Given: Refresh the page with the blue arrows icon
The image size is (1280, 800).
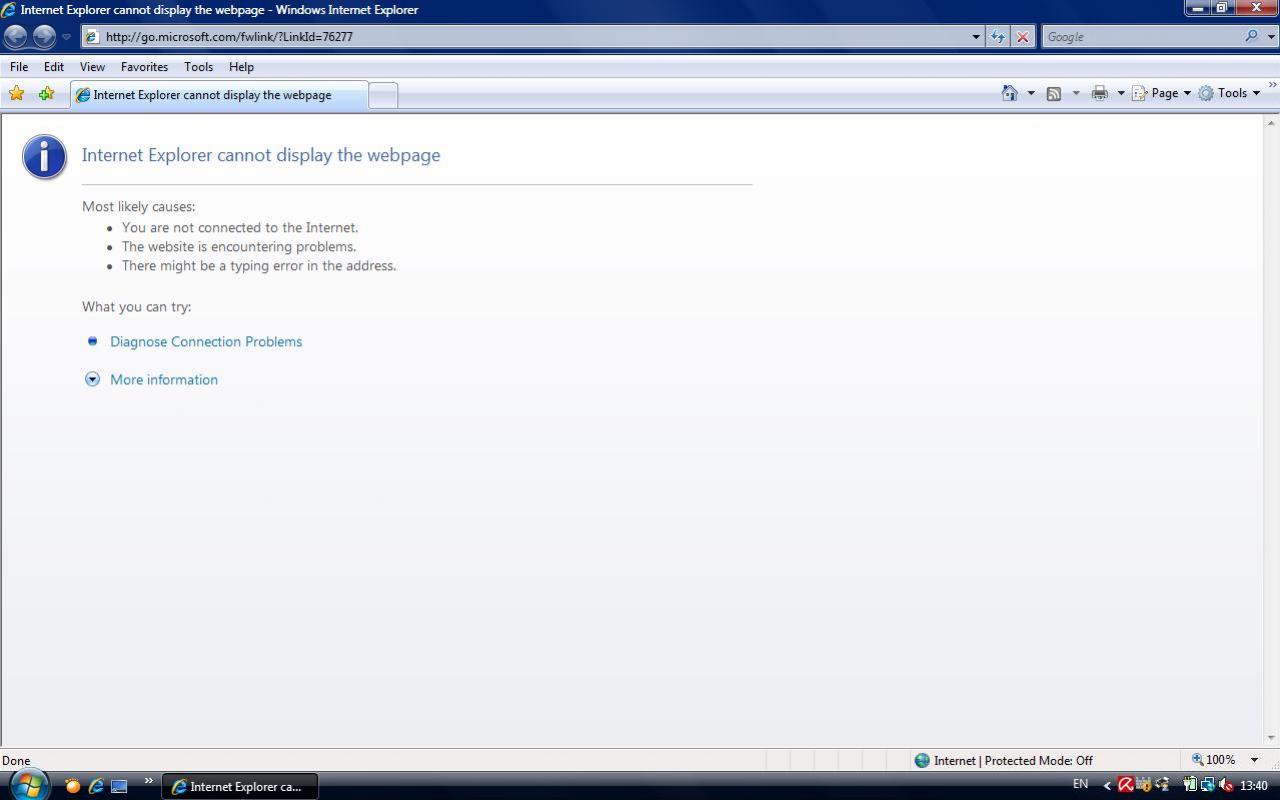Looking at the screenshot, I should (998, 37).
